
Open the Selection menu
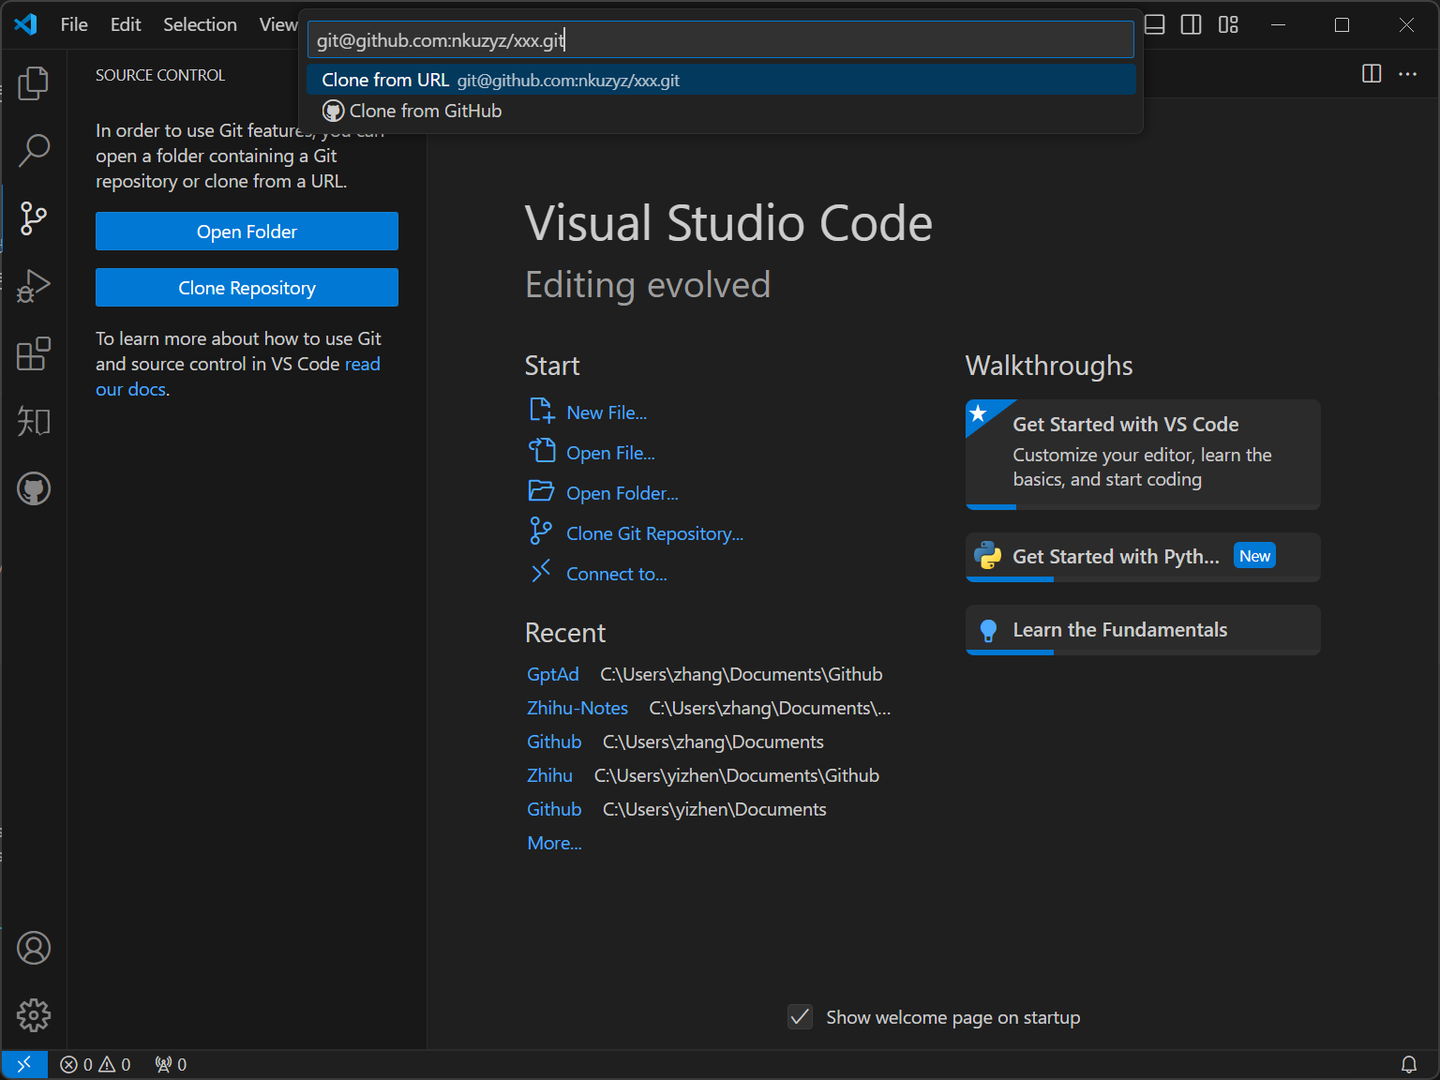tap(199, 24)
